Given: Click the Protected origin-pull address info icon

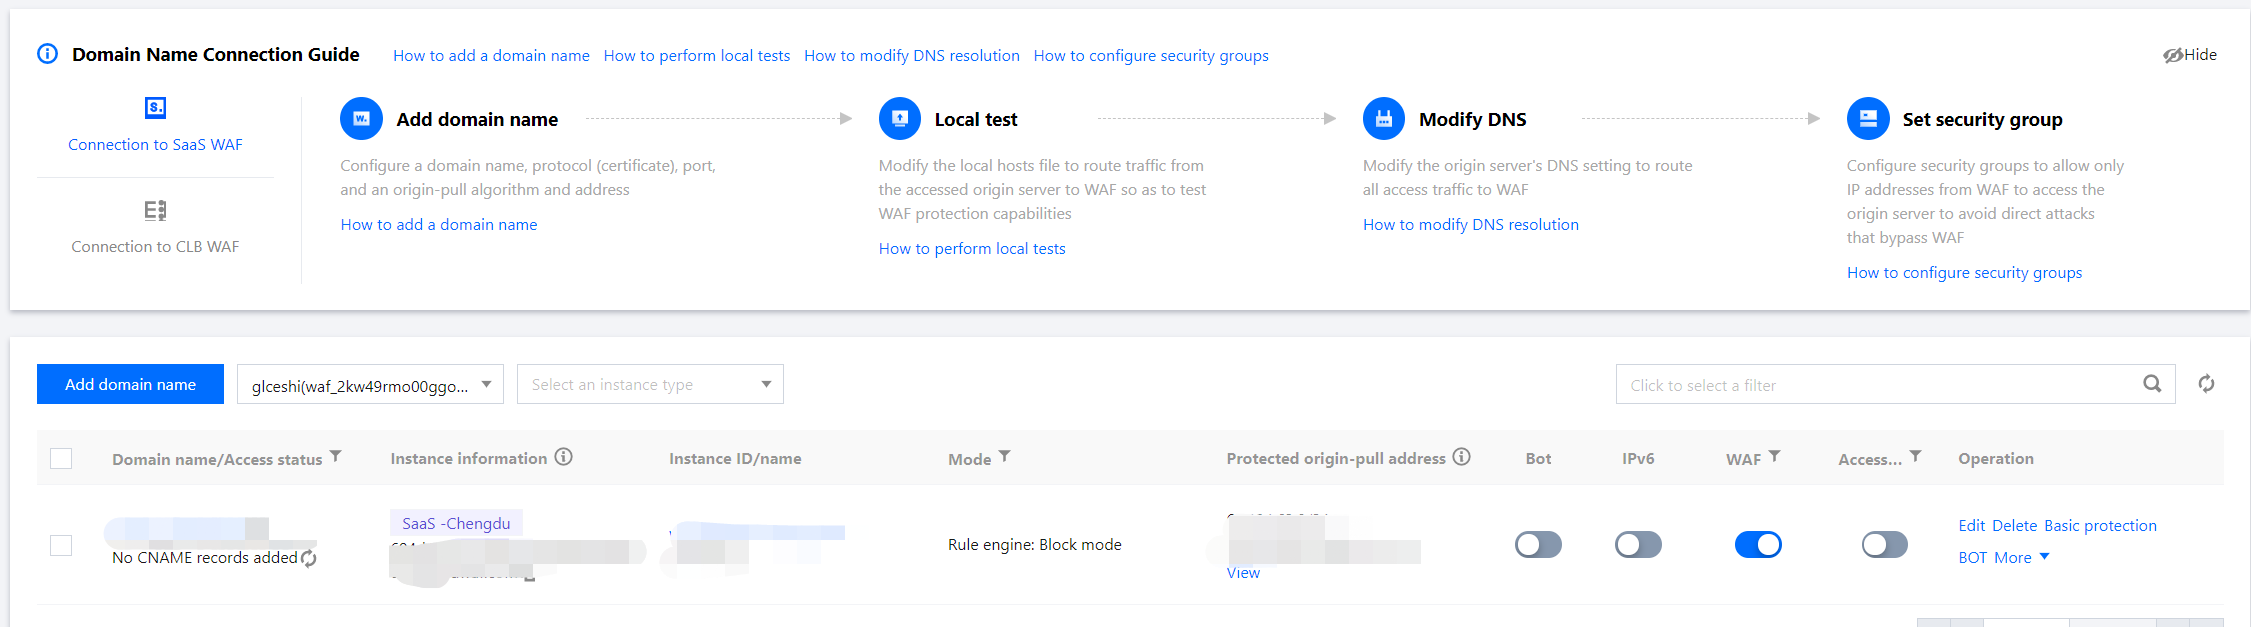Looking at the screenshot, I should point(1462,457).
